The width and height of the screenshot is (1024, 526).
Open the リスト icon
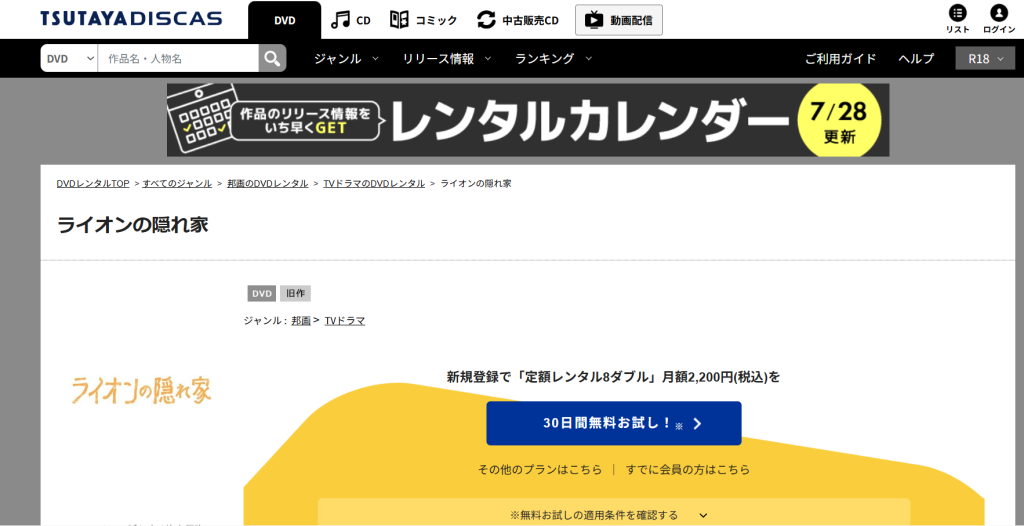957,19
